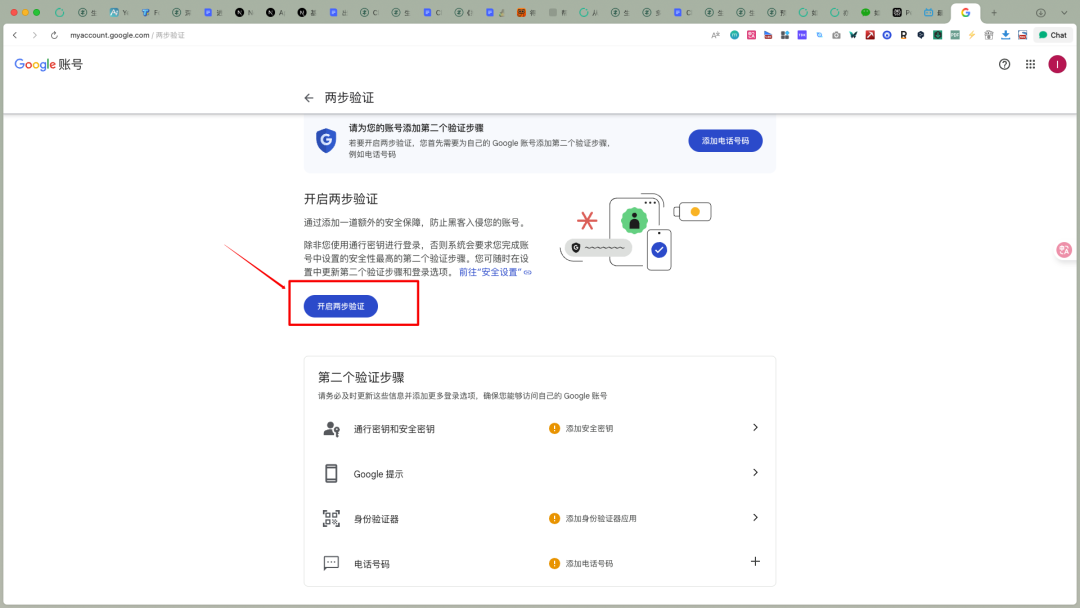The width and height of the screenshot is (1080, 608).
Task: Click the browser forward arrow
Action: click(x=34, y=35)
